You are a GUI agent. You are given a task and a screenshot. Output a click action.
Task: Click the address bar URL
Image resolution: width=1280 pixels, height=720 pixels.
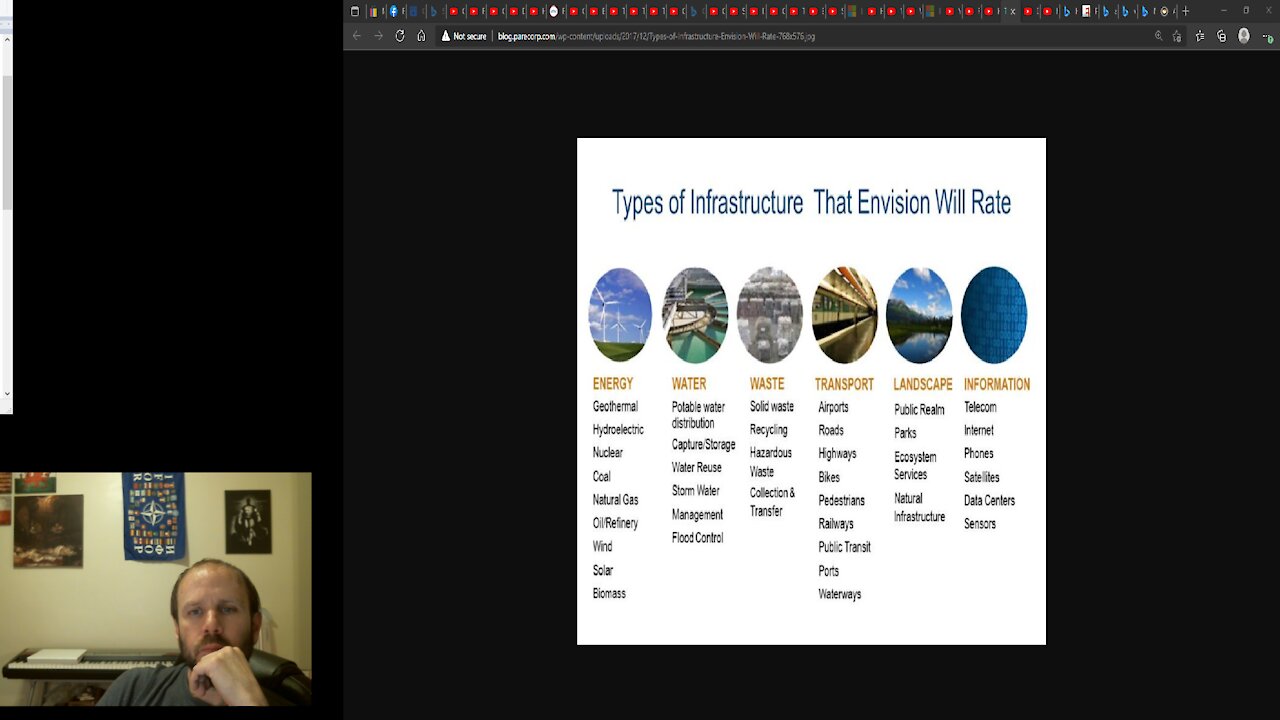point(656,36)
